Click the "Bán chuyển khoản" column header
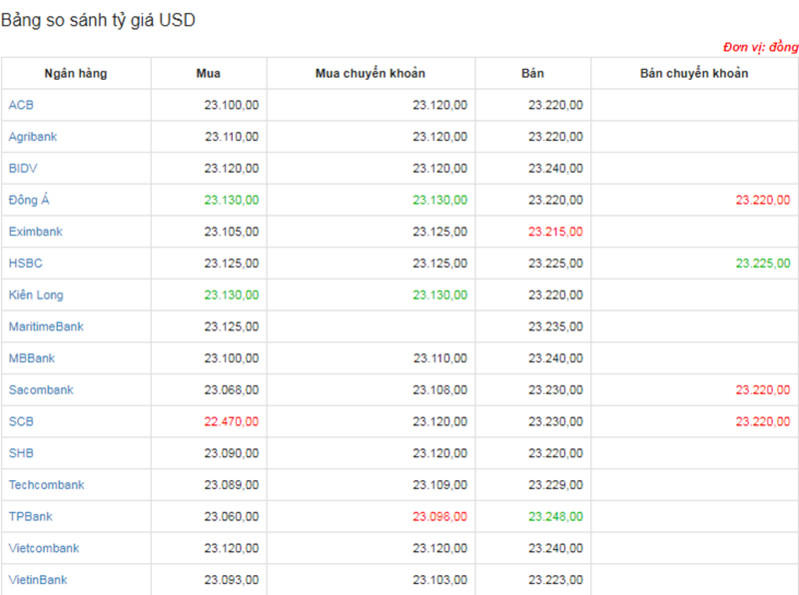The height and width of the screenshot is (595, 799). pos(694,73)
